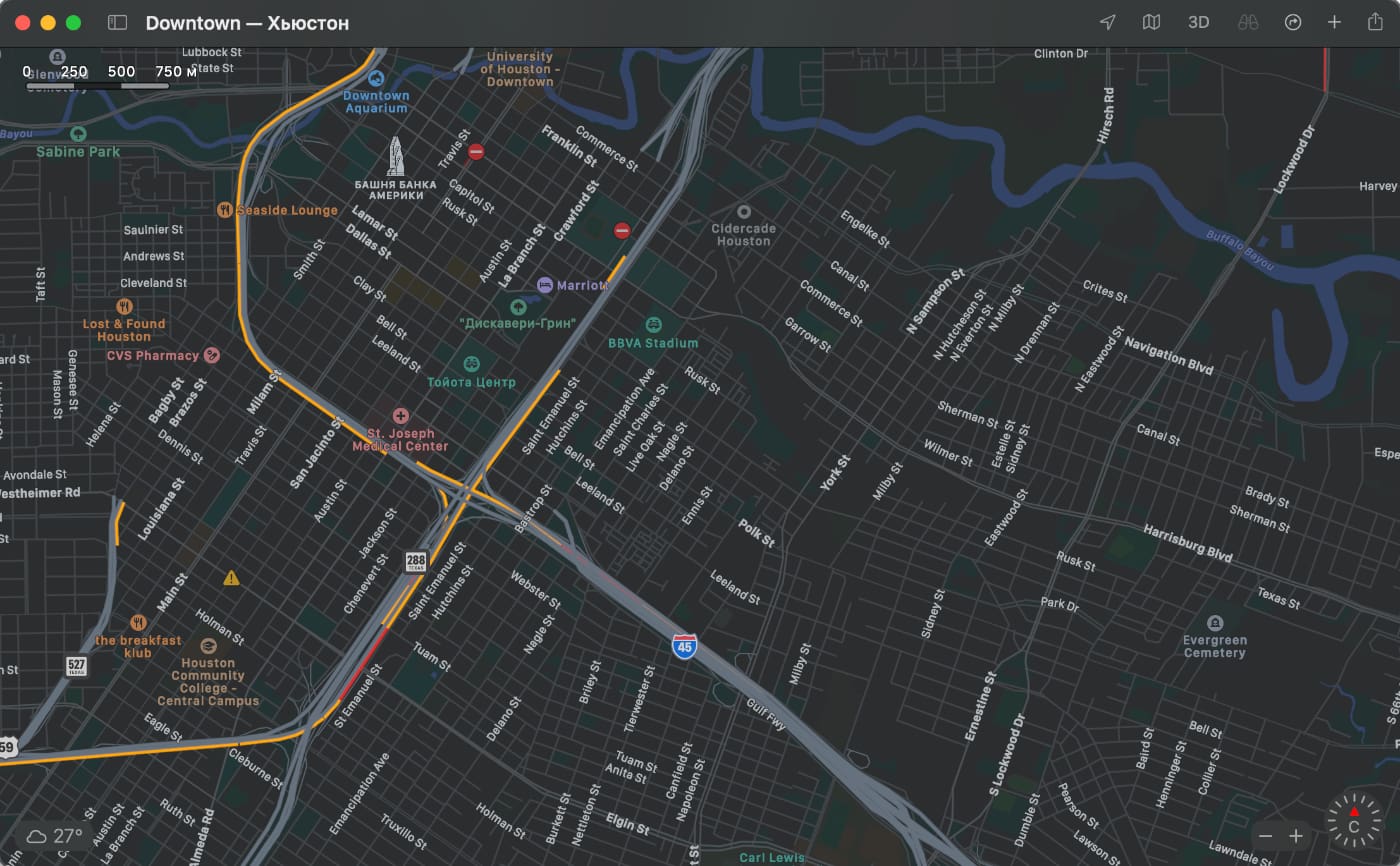Toggle the sidebar panel

coord(117,22)
